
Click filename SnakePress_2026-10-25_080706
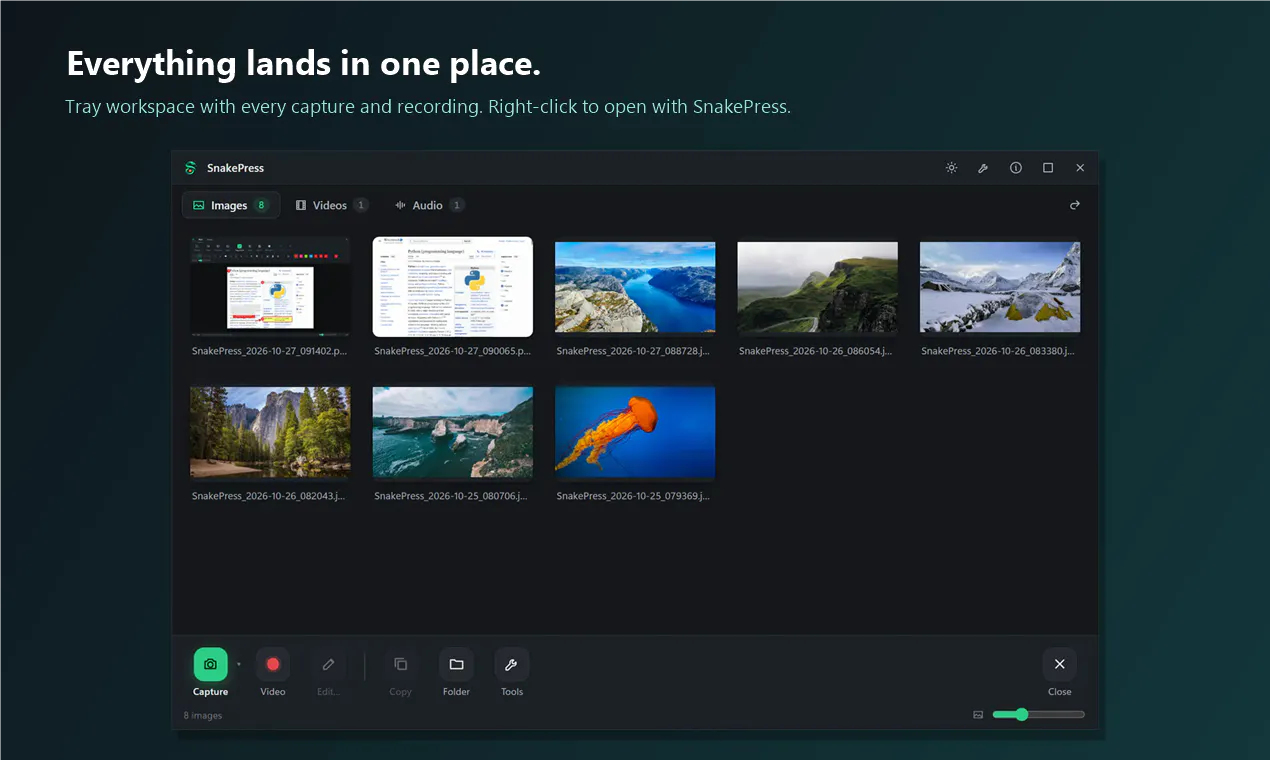453,496
